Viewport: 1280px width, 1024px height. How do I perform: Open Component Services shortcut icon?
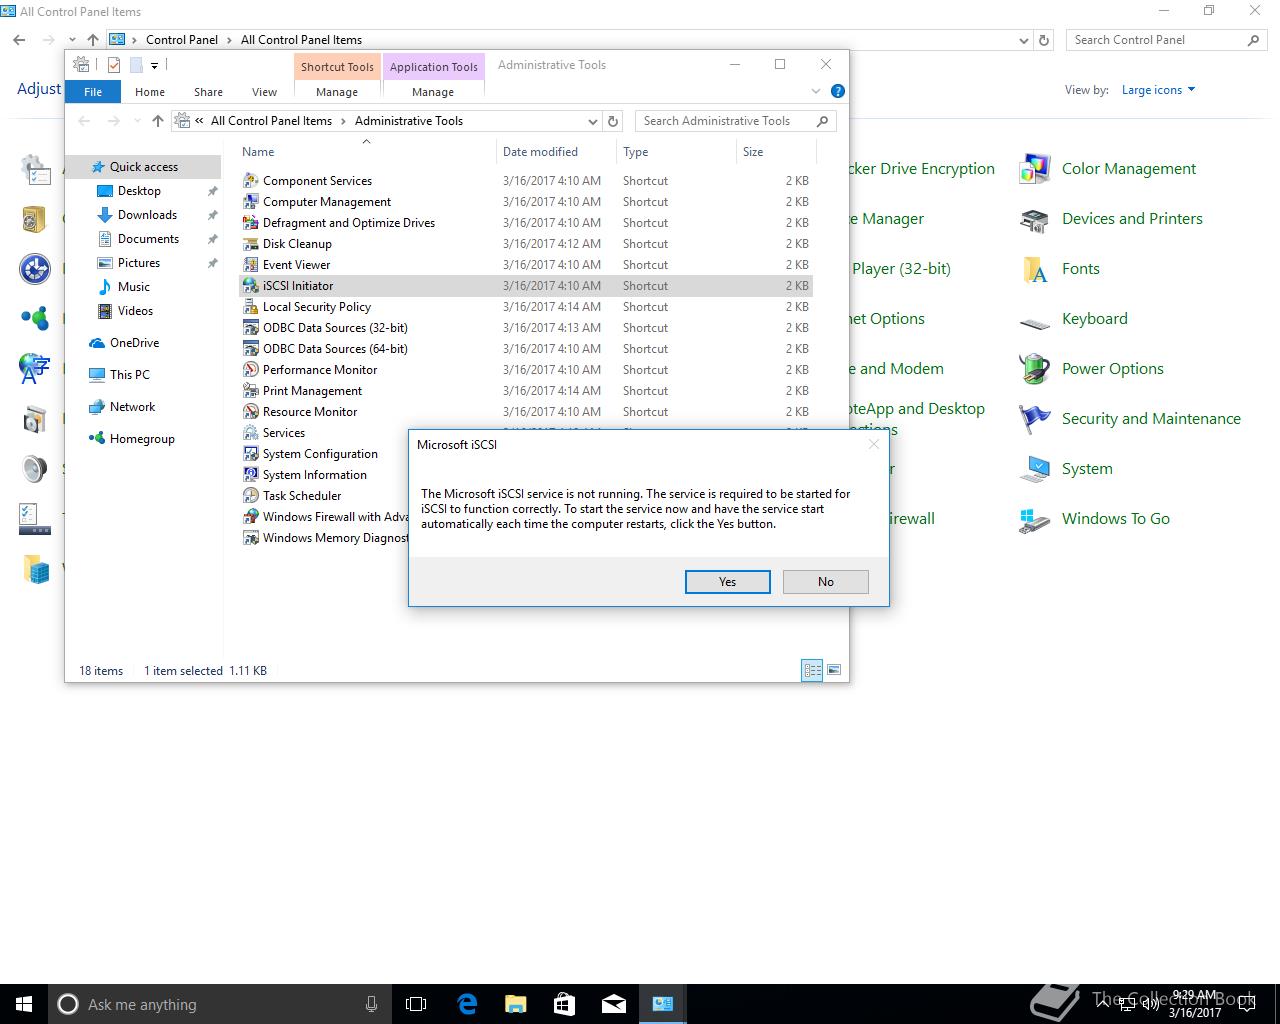click(251, 181)
